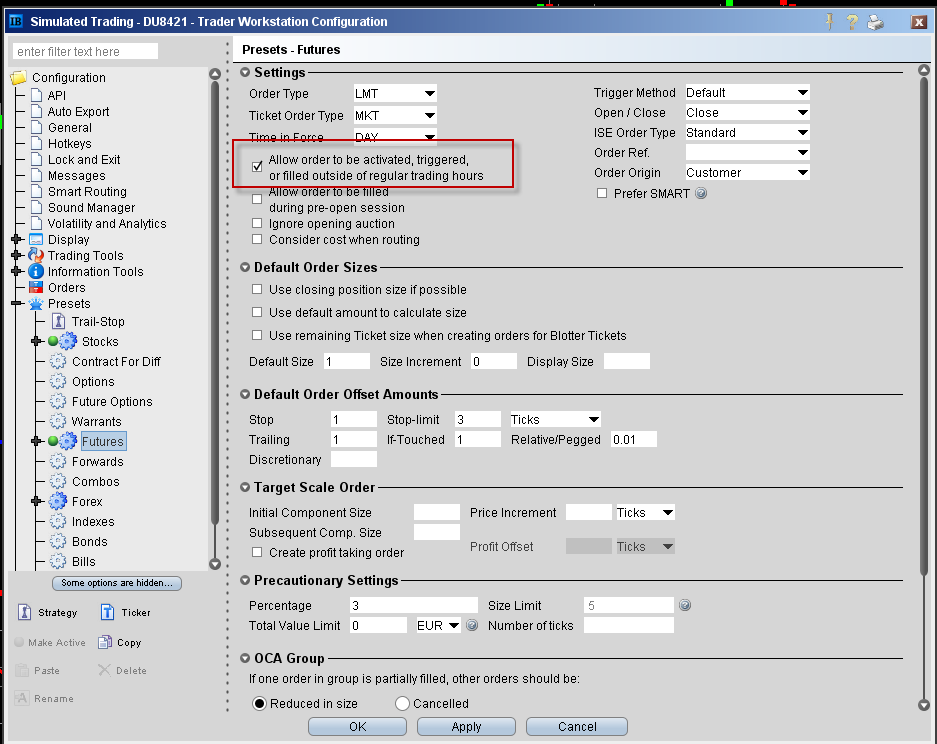Click the Default Size input field
937x744 pixels.
click(x=347, y=362)
